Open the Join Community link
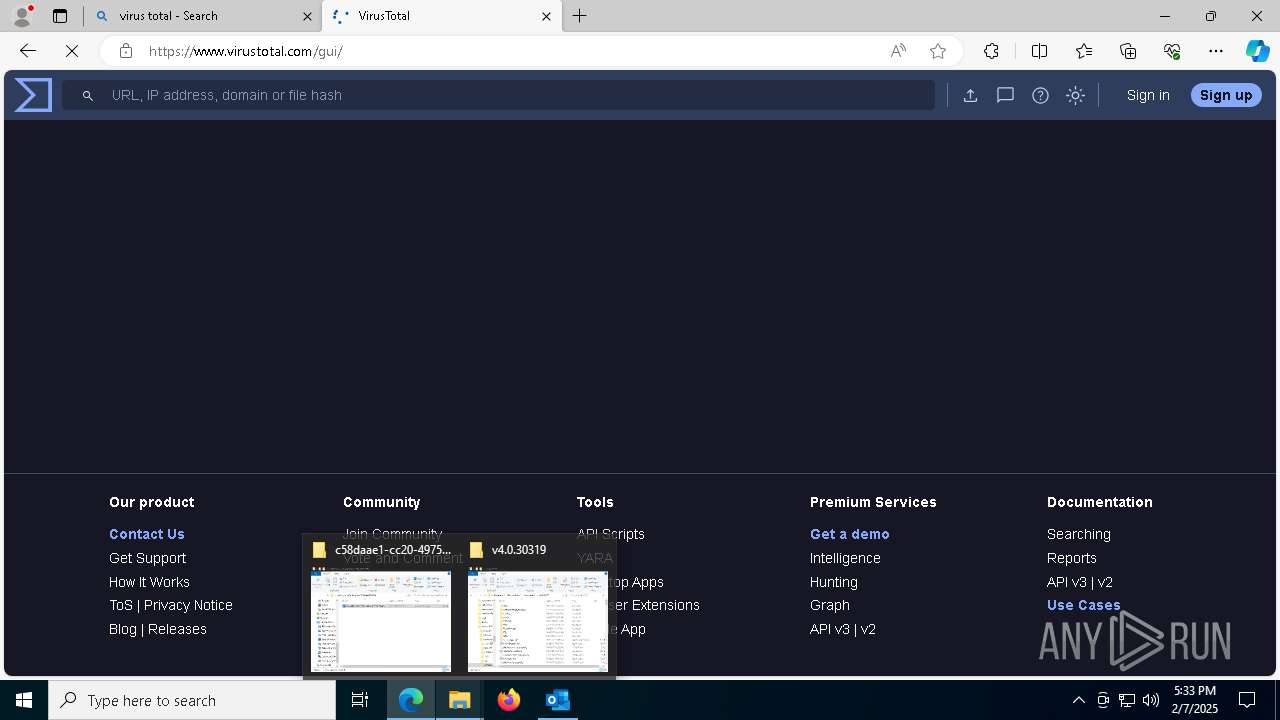The width and height of the screenshot is (1280, 720). [392, 534]
